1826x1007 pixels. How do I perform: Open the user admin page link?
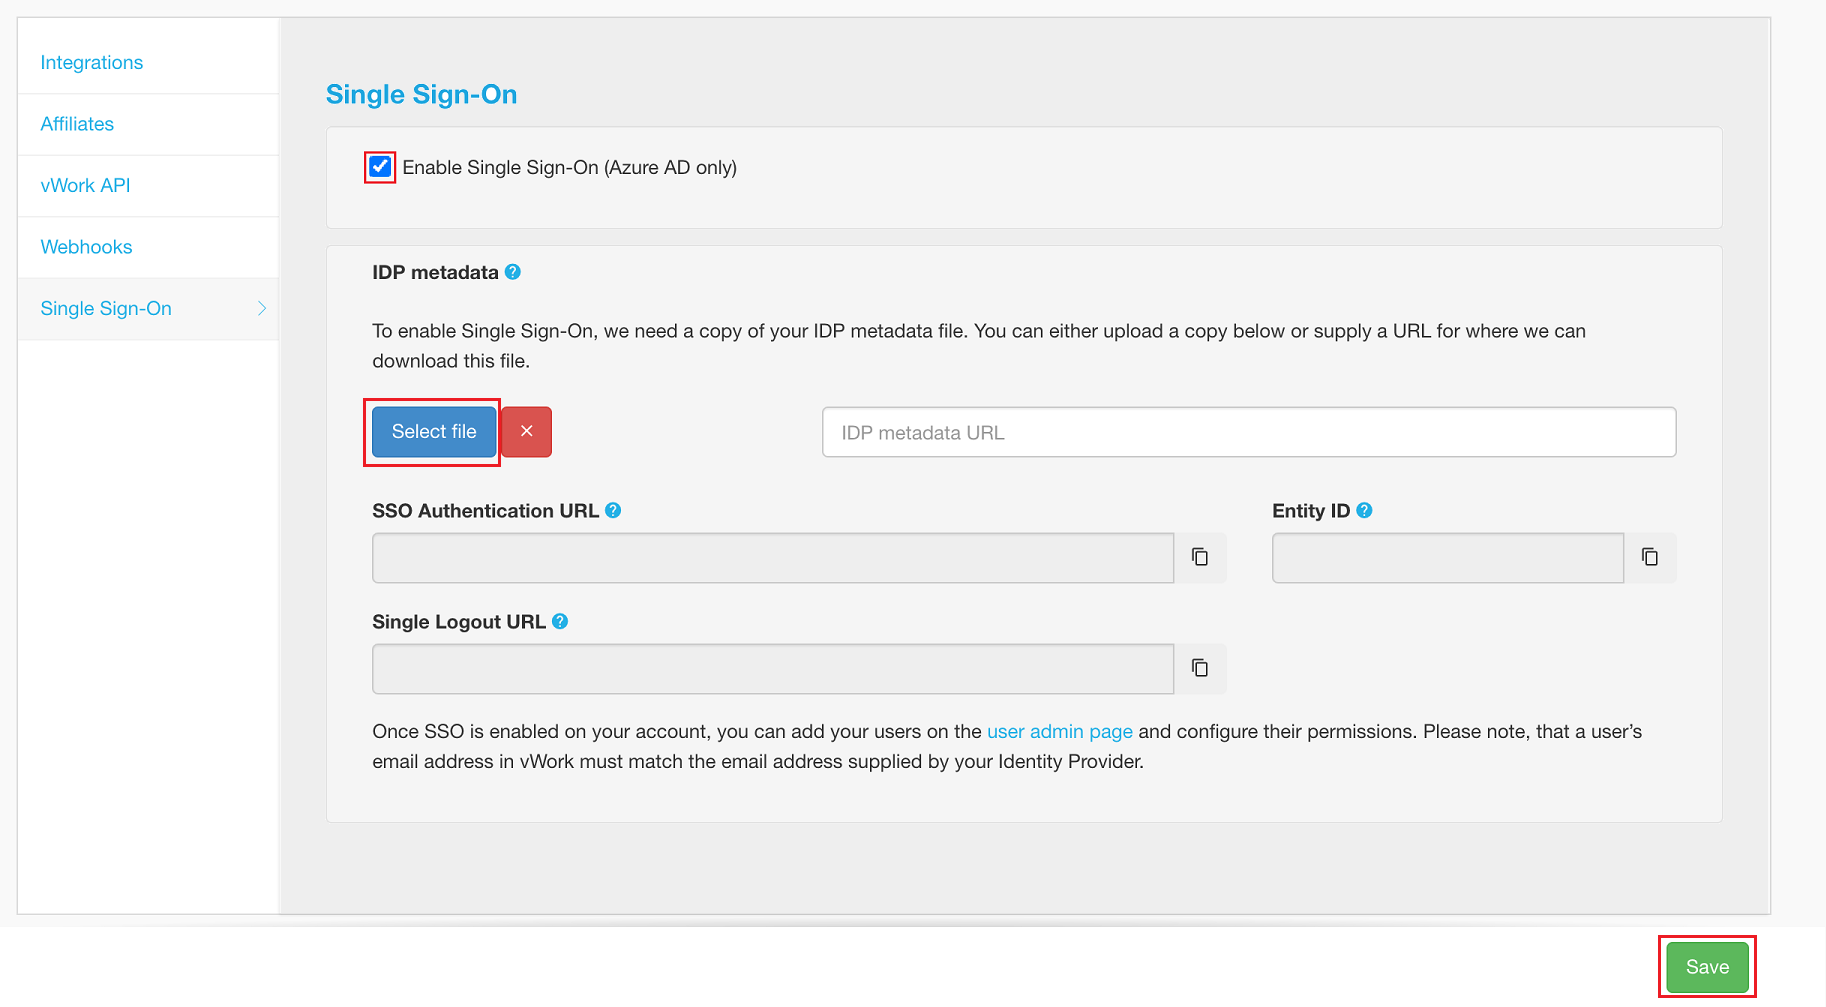[x=1059, y=731]
